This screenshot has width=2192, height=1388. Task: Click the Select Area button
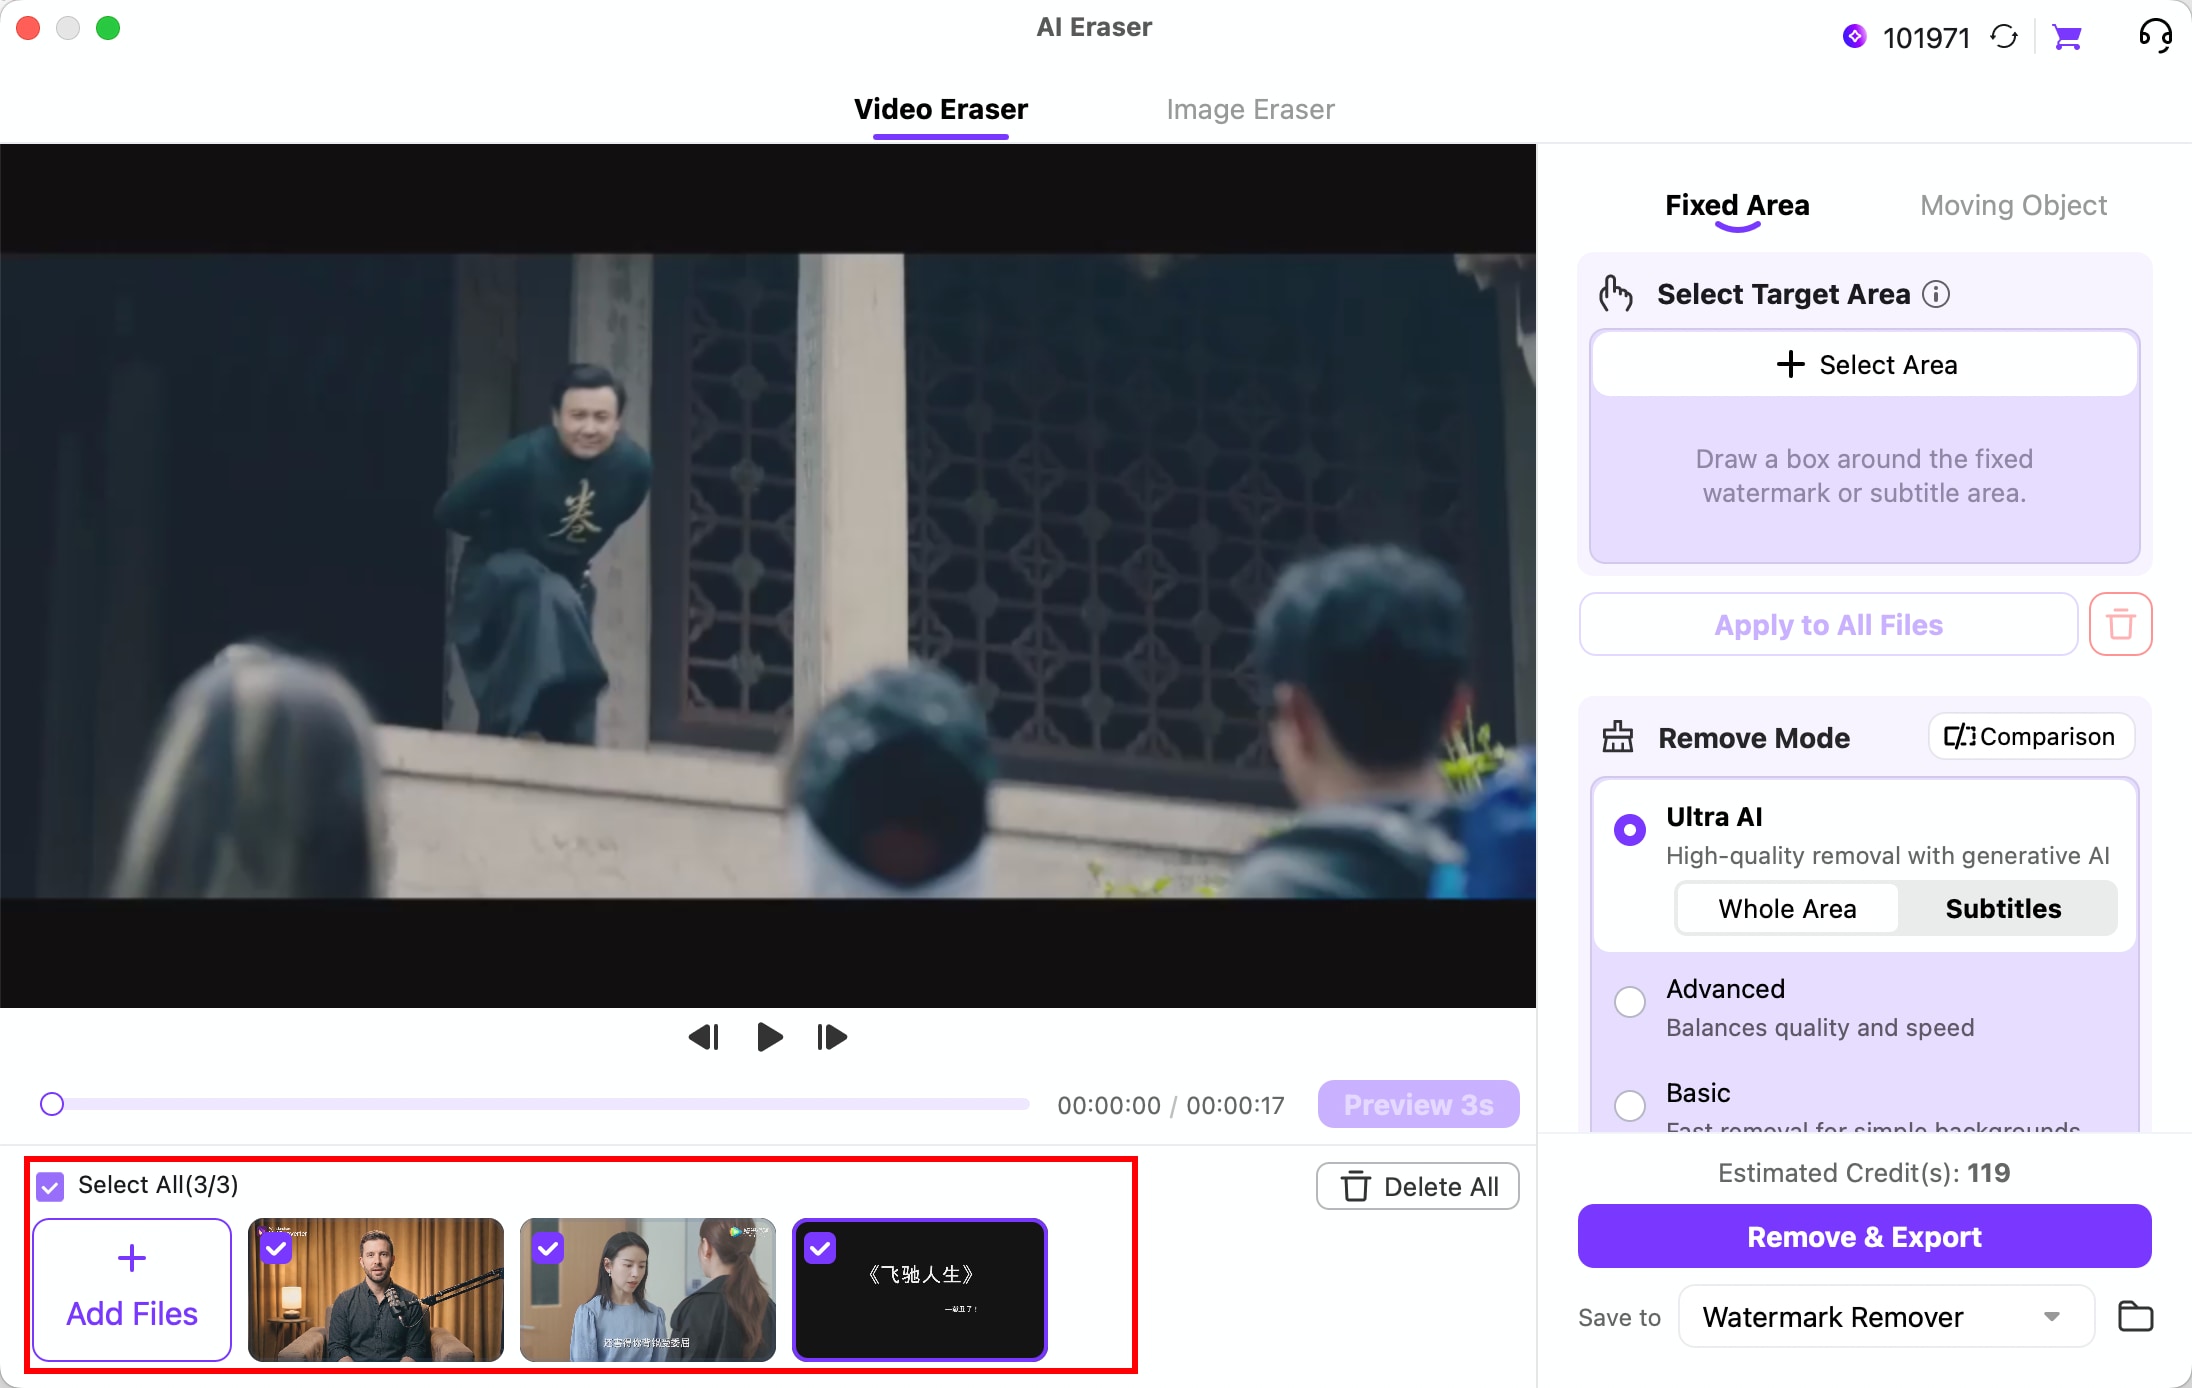[1865, 364]
